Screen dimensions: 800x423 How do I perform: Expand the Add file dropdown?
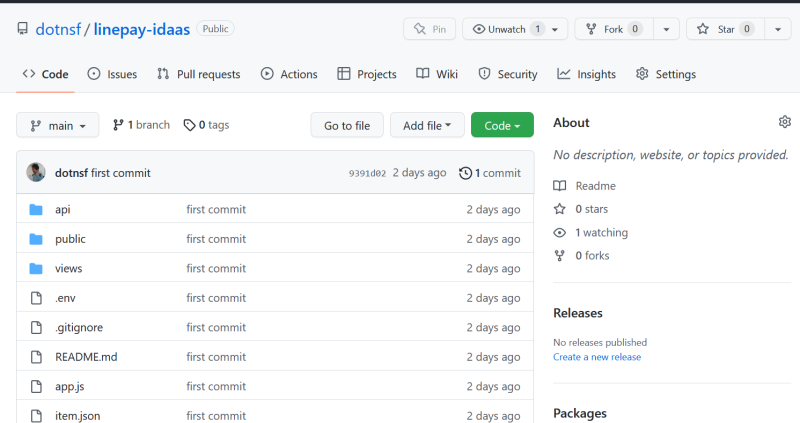click(427, 126)
